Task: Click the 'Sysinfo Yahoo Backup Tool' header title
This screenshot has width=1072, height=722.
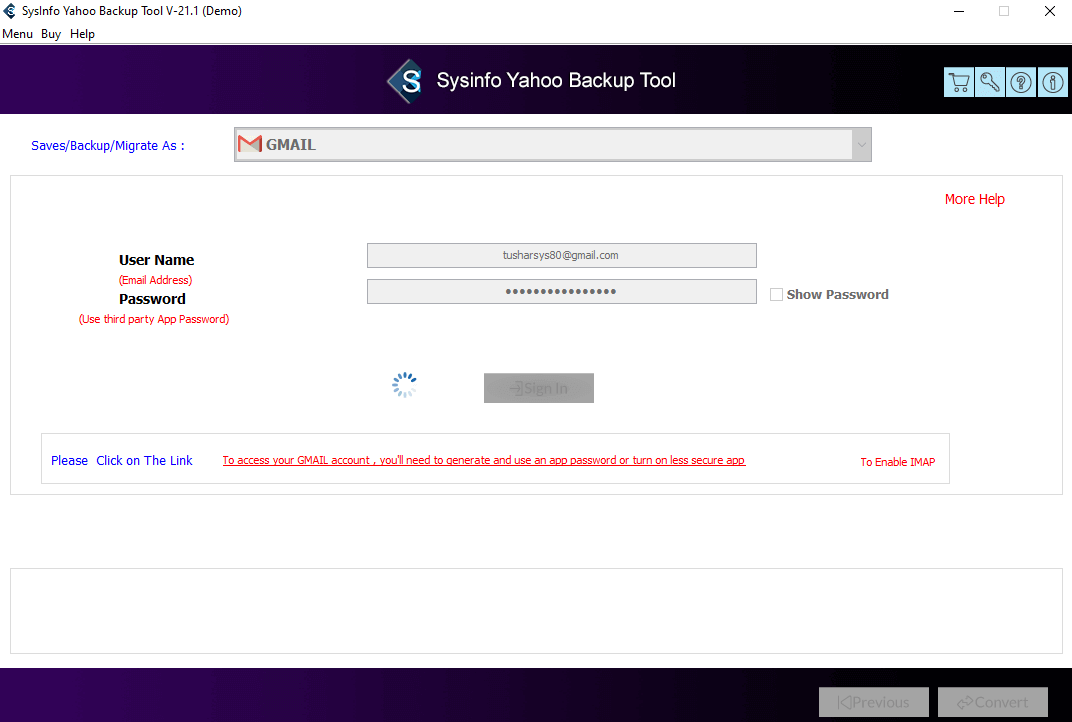Action: (x=556, y=81)
